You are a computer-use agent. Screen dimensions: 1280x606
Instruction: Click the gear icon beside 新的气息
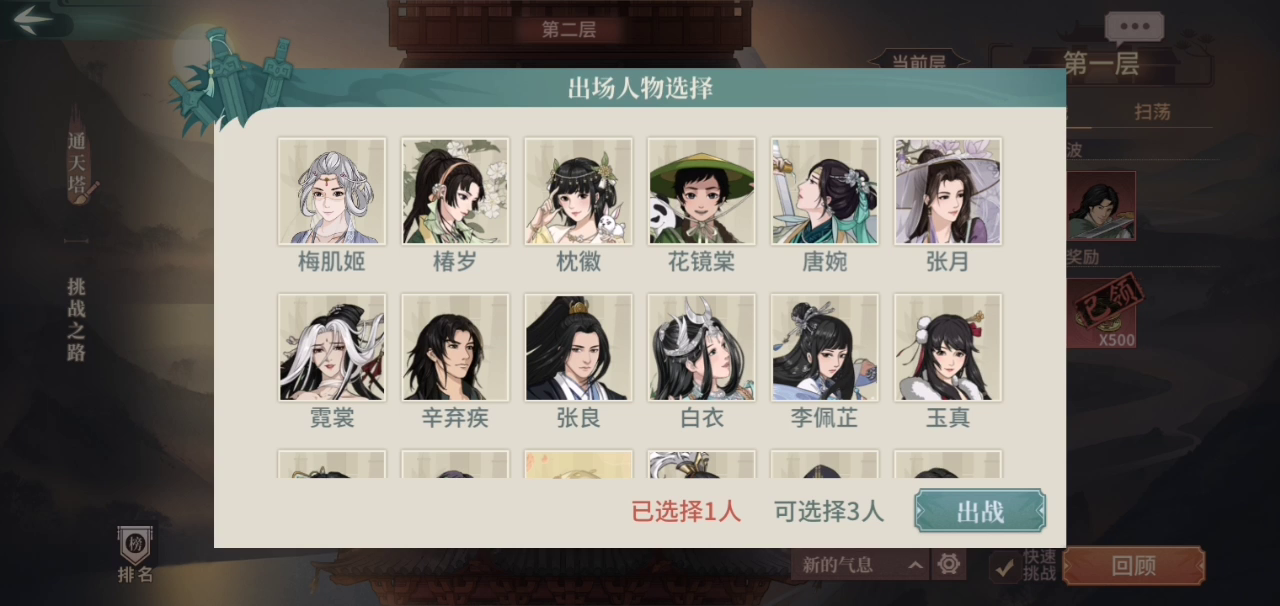[x=948, y=565]
